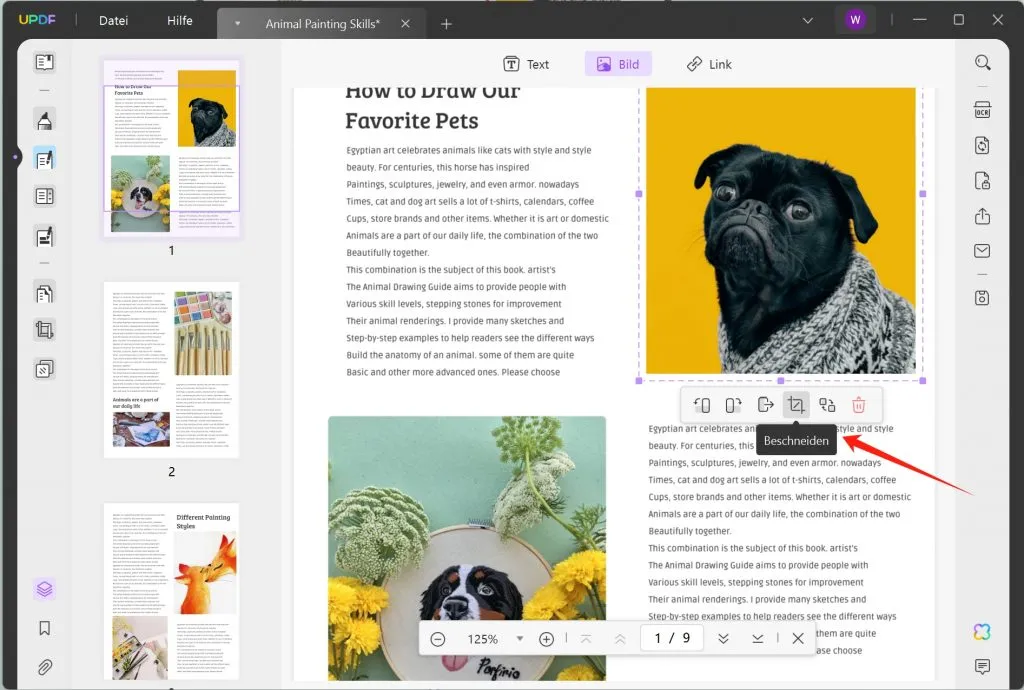
Task: Select the Text edit mode
Action: click(x=526, y=64)
